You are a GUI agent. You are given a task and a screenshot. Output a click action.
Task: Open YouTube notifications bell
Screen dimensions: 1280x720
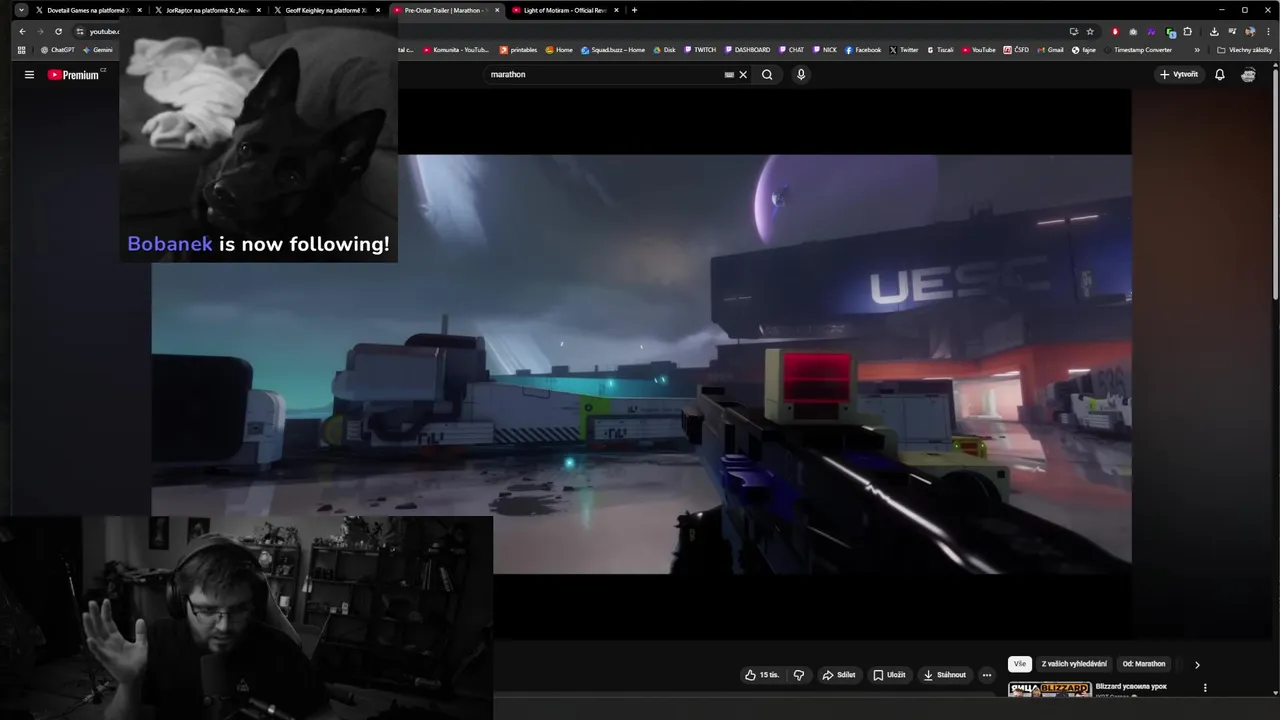(1220, 75)
